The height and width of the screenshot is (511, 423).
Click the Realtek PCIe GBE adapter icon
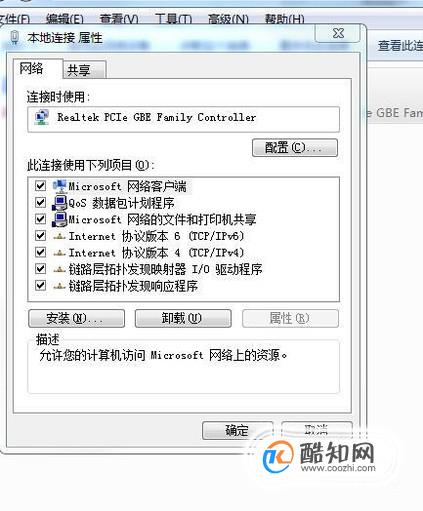(x=41, y=118)
